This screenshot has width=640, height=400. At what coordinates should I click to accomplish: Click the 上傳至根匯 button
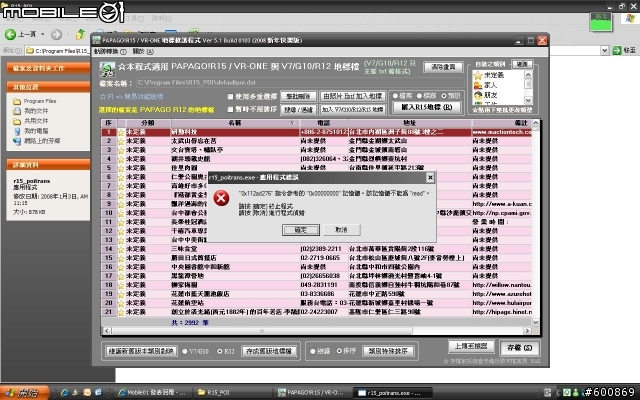[471, 347]
